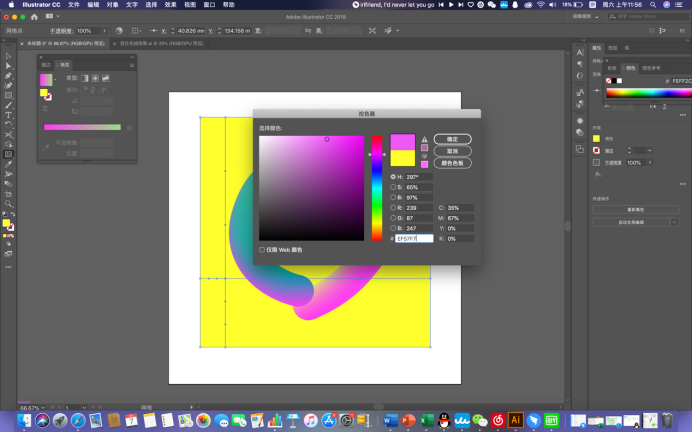Image resolution: width=692 pixels, height=433 pixels.
Task: Select the Mesh tool
Action: click(8, 154)
